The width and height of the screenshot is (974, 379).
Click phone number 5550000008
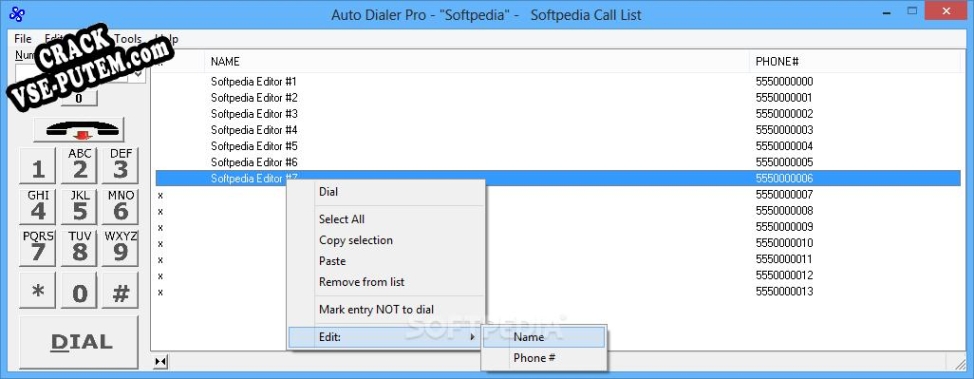pyautogui.click(x=784, y=211)
